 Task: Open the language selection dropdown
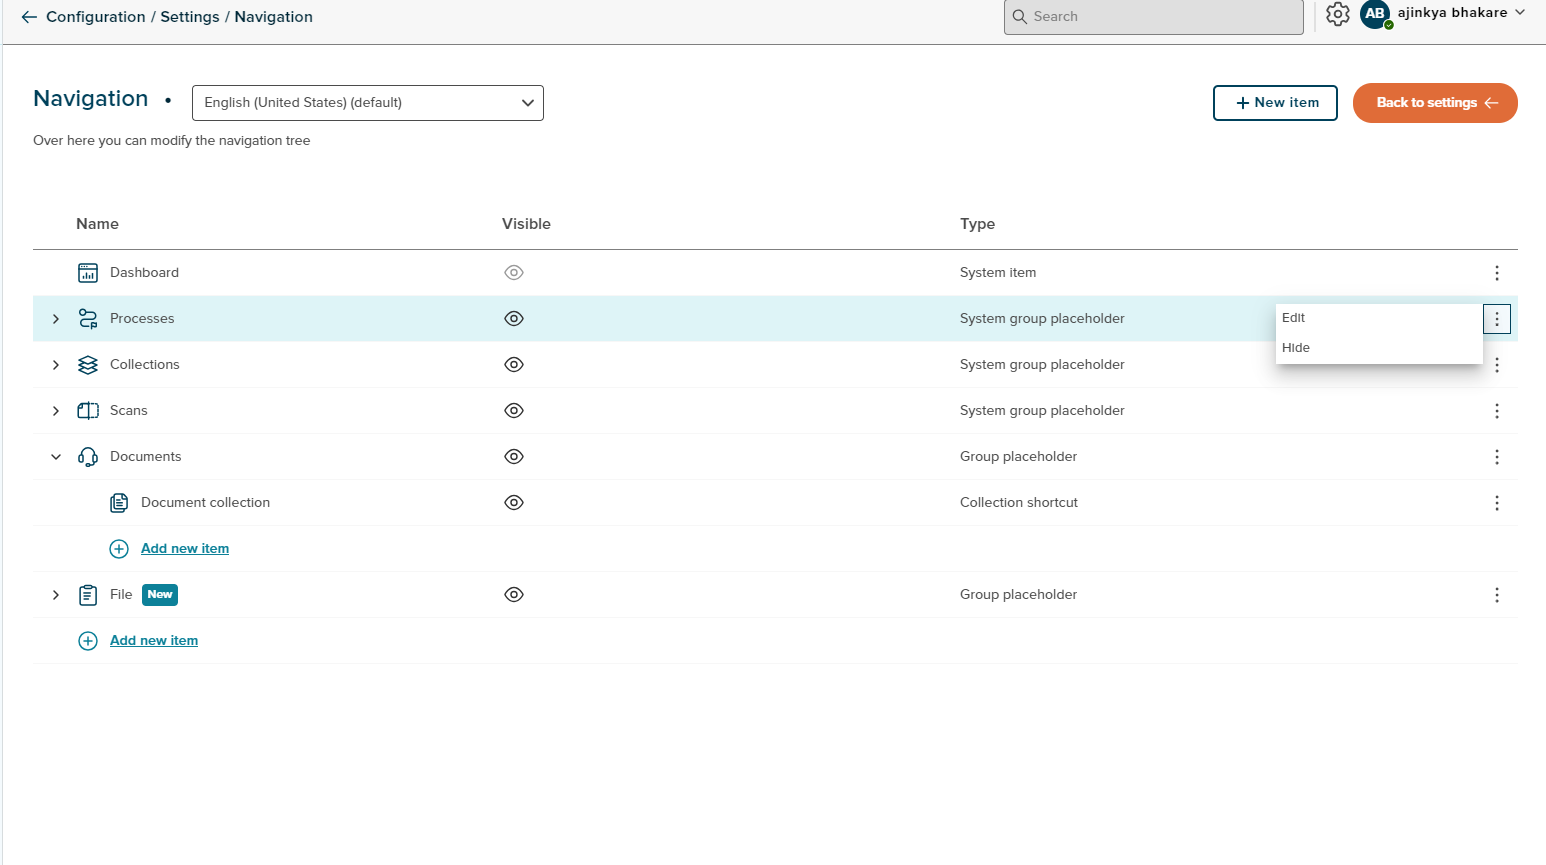[x=367, y=102]
